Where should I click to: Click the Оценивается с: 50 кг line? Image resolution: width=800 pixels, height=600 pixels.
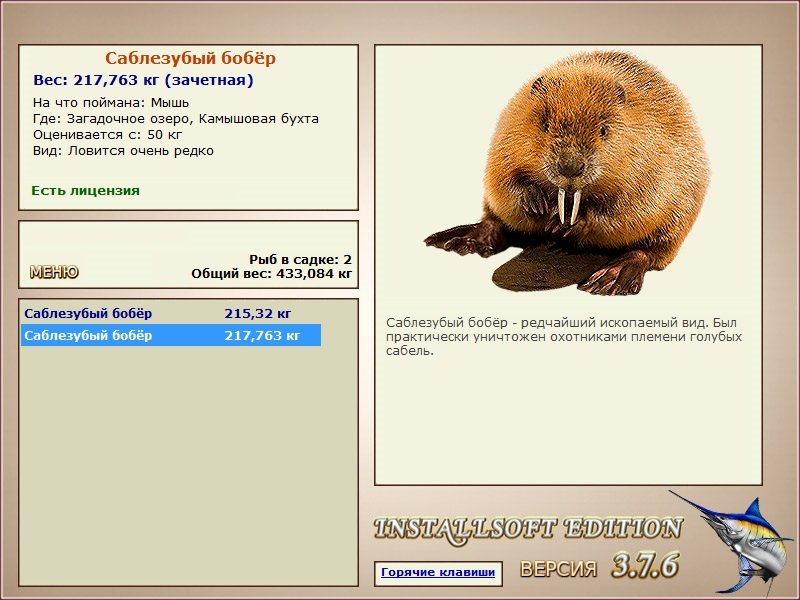coord(107,135)
